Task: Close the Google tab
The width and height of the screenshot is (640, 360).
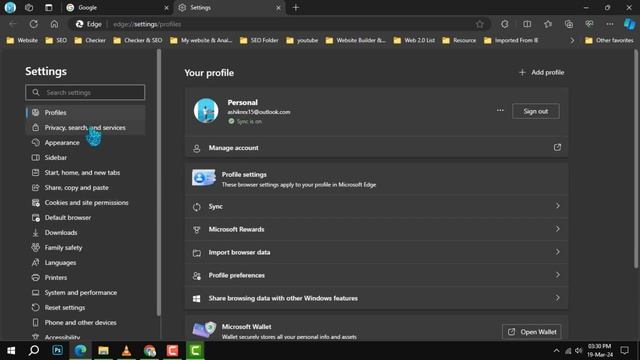Action: (x=166, y=7)
